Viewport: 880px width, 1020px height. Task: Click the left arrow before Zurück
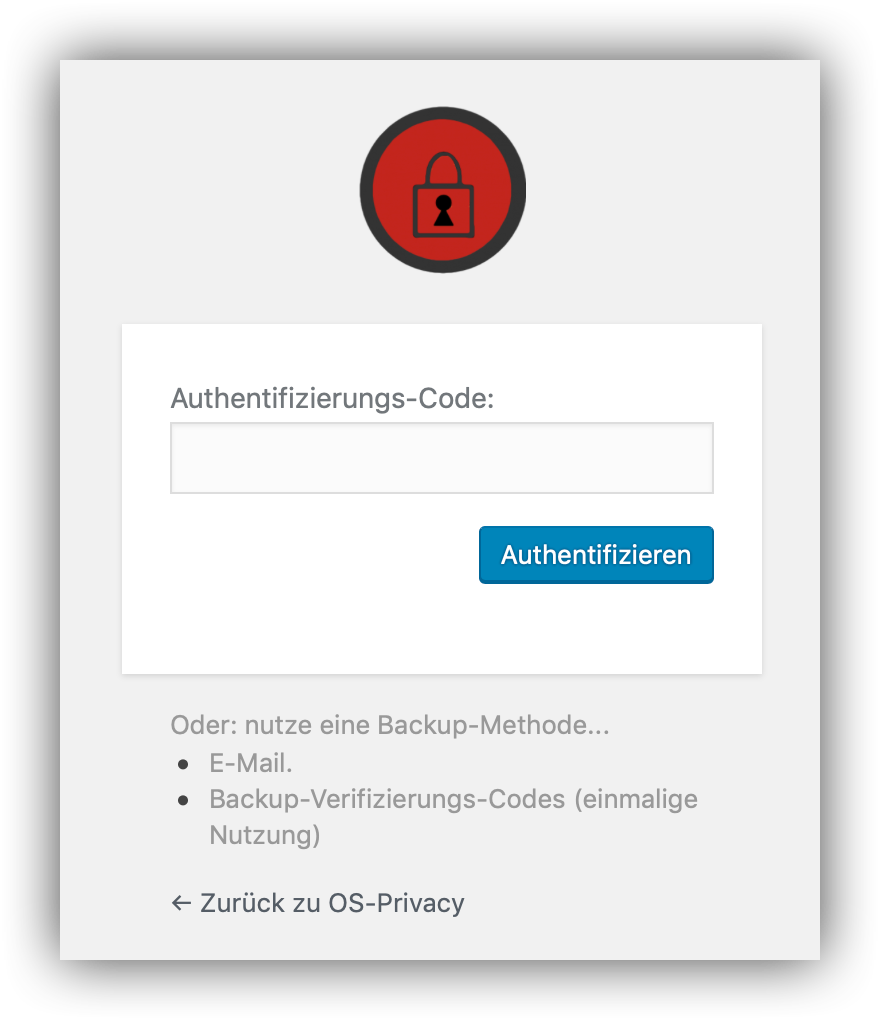(x=181, y=903)
